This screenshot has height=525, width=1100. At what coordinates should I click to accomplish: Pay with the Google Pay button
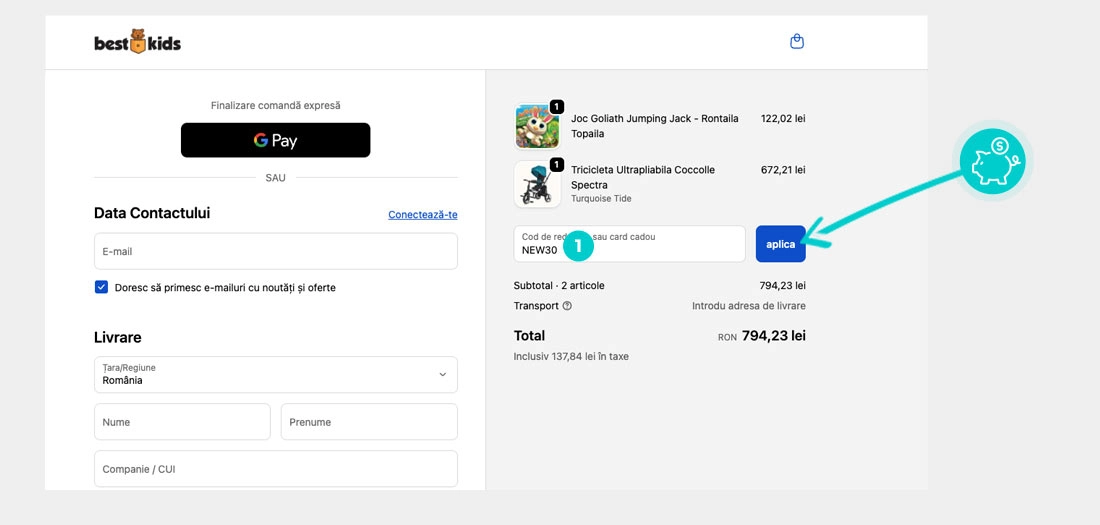[x=275, y=140]
